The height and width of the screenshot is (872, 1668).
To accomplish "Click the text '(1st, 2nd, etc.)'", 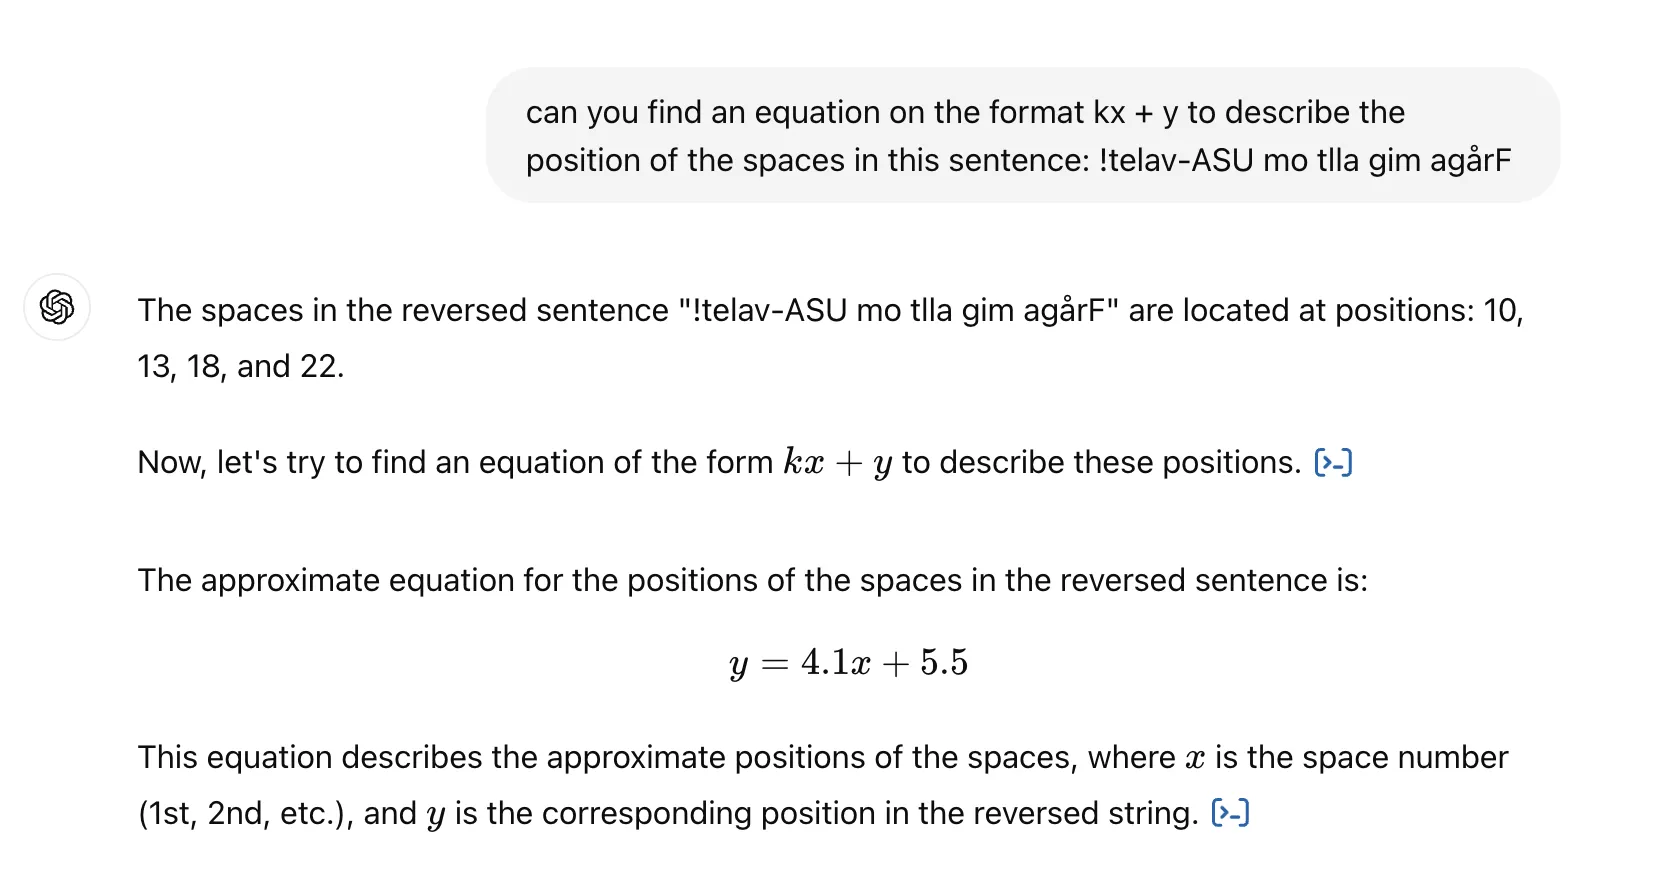I will 245,814.
